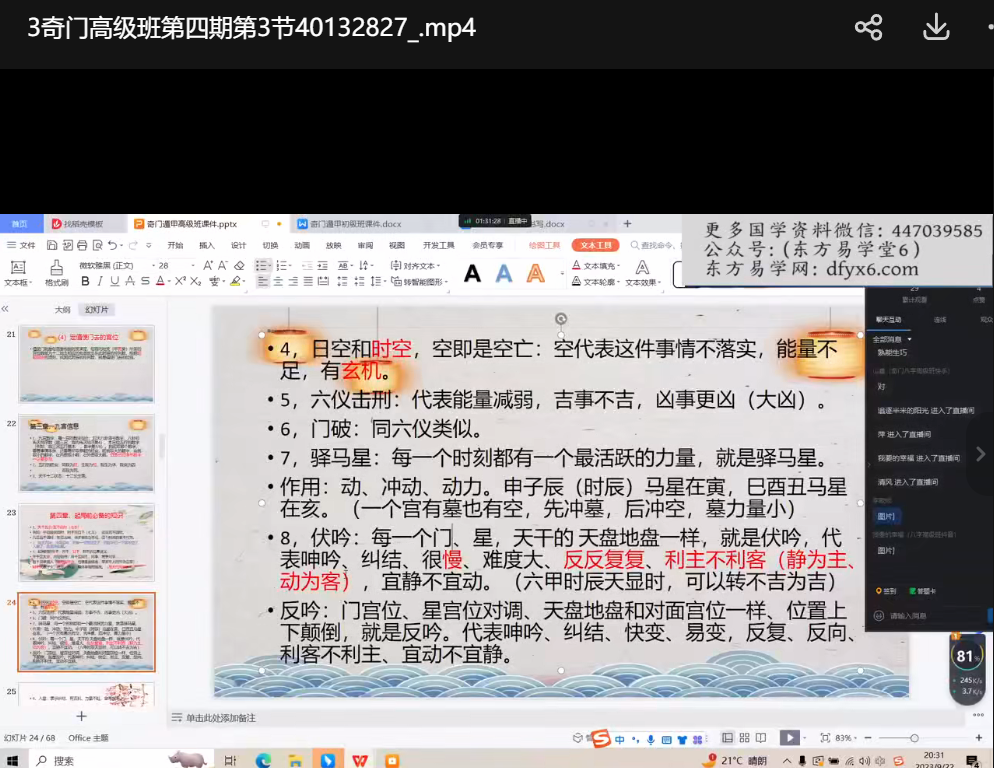Screen dimensions: 994x768
Task: Switch to slide sorter grid view icon
Action: tap(742, 738)
